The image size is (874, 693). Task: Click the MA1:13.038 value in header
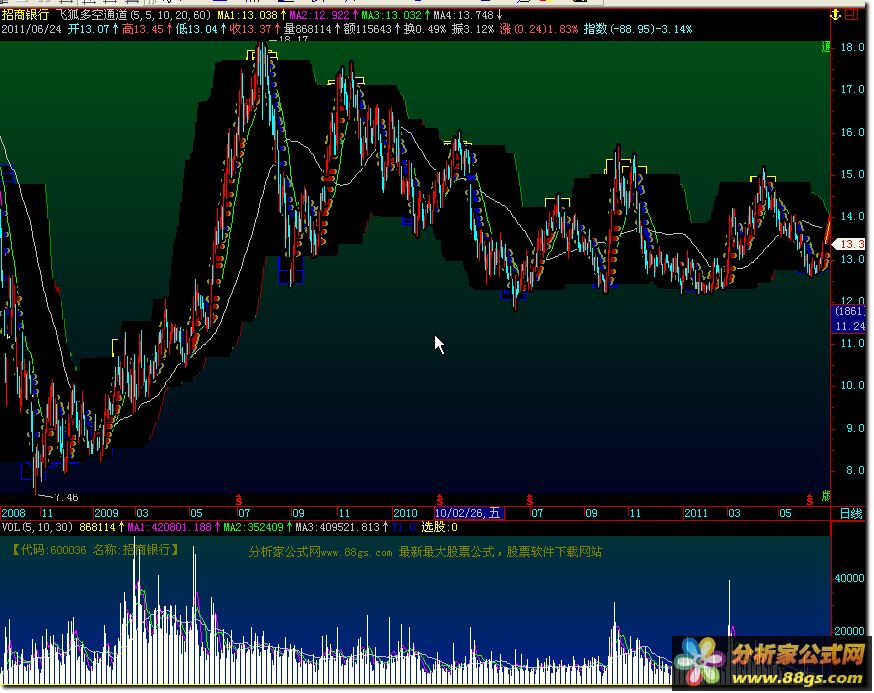pyautogui.click(x=247, y=15)
